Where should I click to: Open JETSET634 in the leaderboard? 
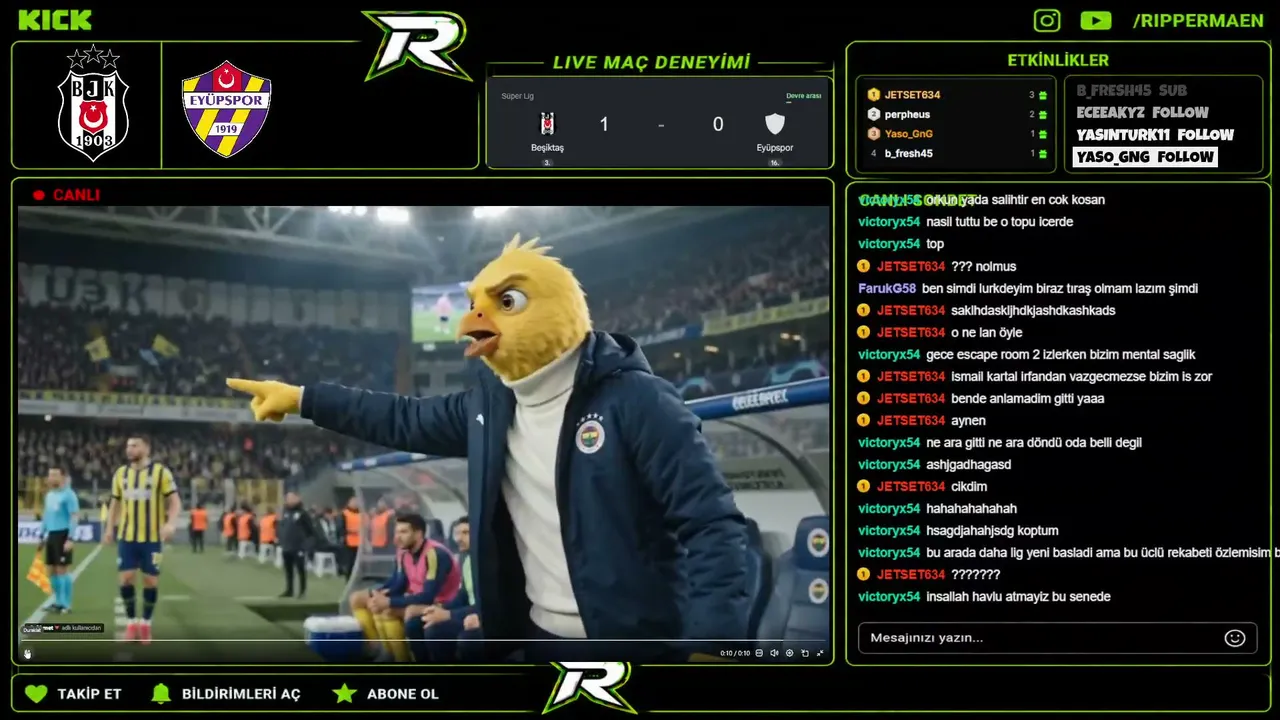[x=912, y=94]
